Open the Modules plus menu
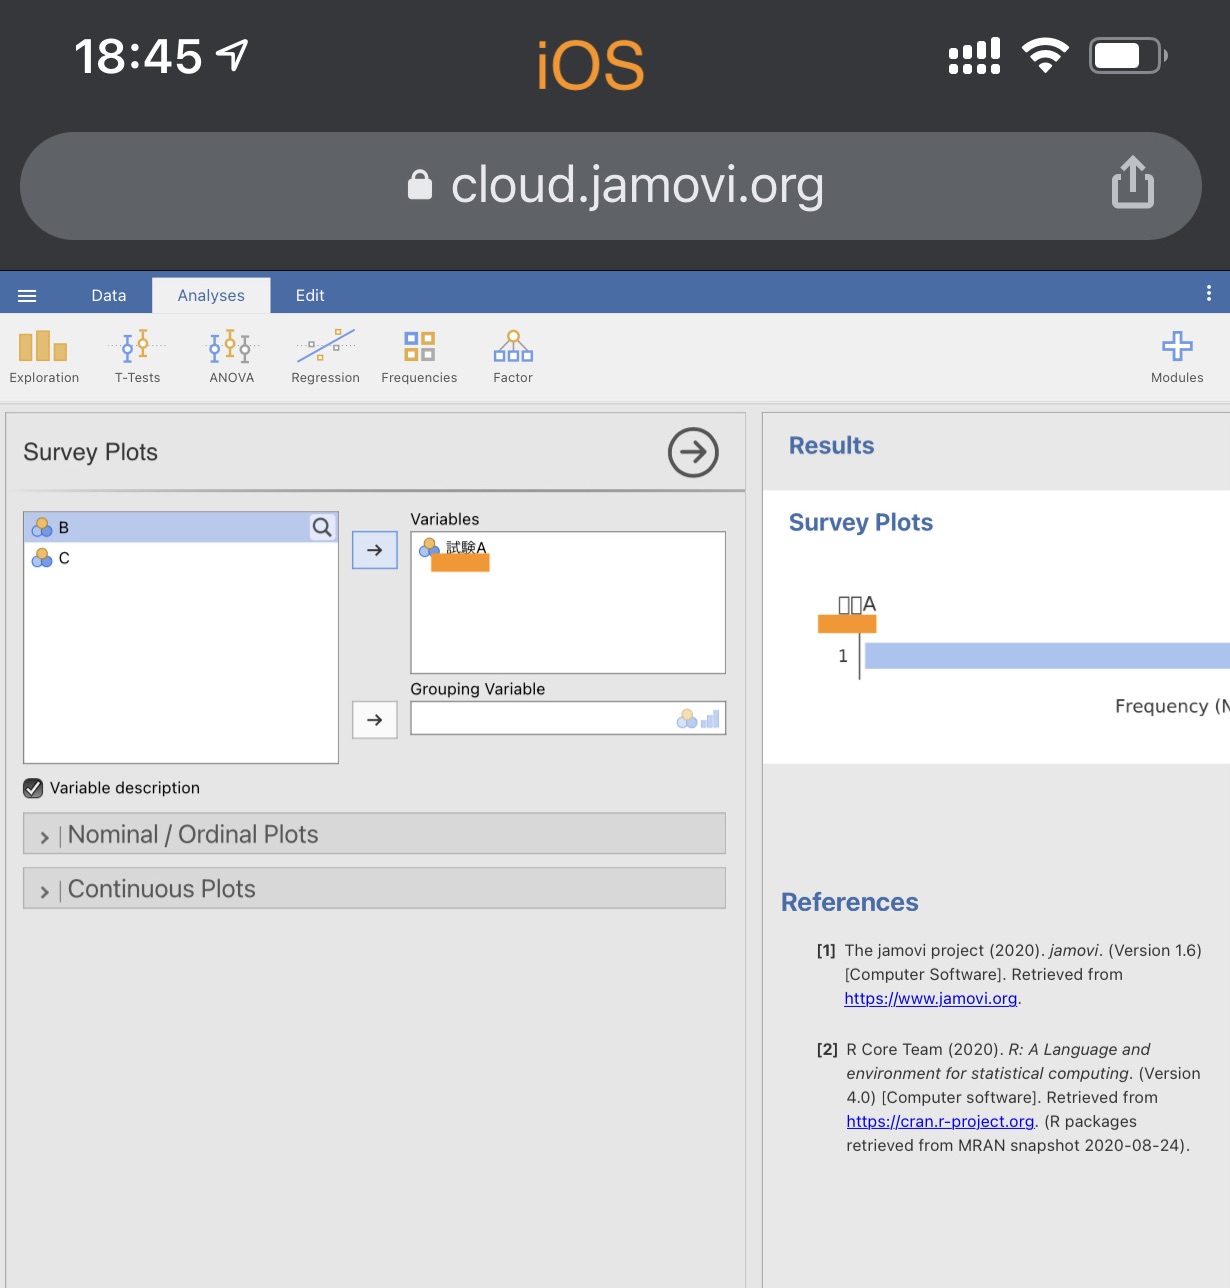 pyautogui.click(x=1177, y=357)
